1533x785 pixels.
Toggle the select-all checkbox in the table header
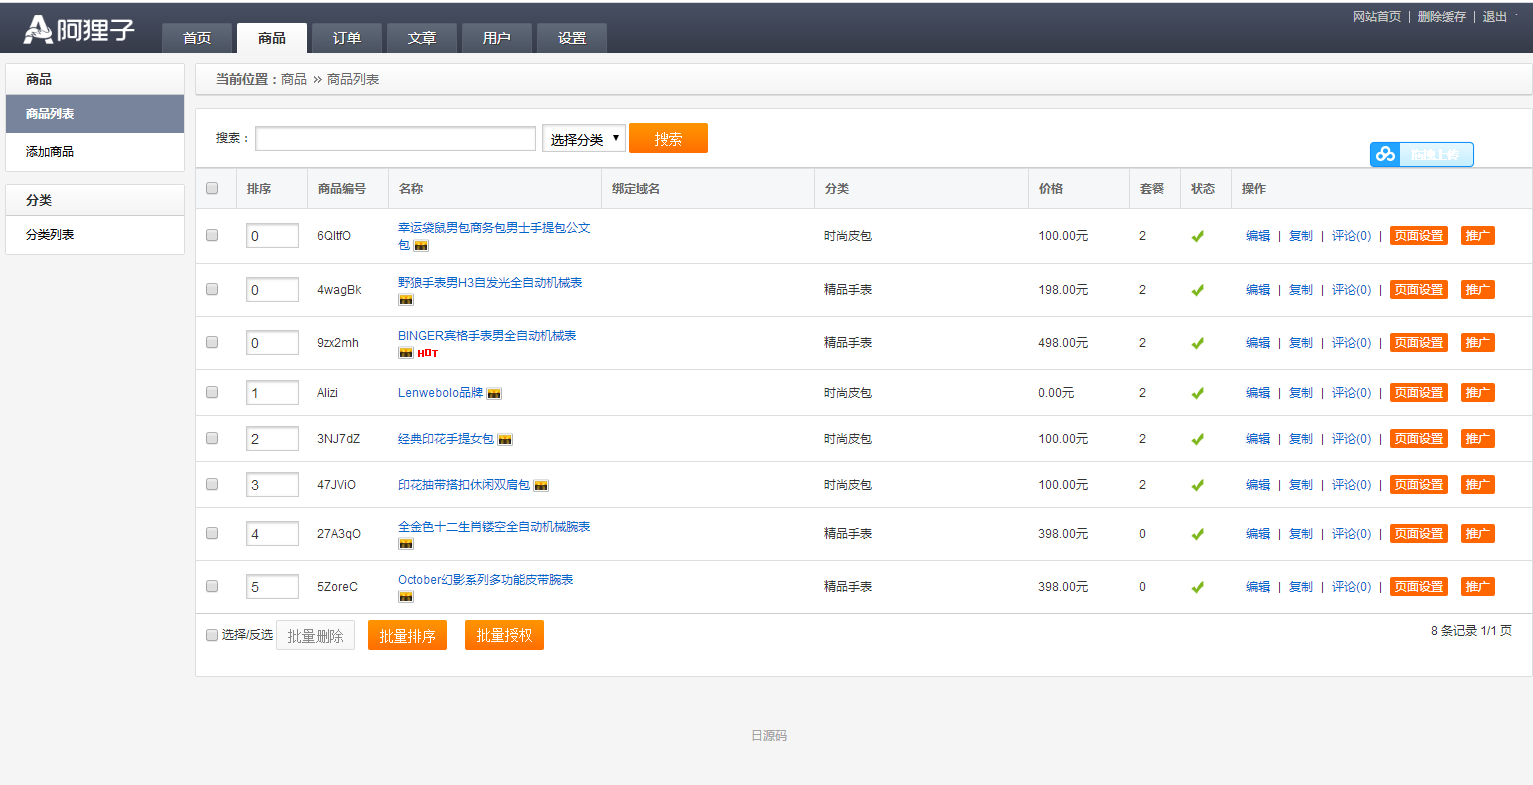[211, 188]
